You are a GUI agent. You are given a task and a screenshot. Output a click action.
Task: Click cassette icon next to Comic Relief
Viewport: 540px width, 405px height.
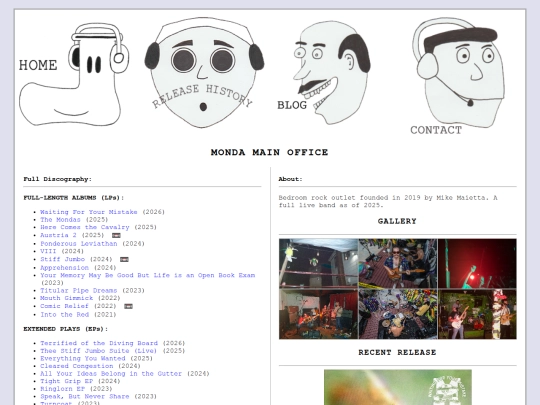[128, 306]
